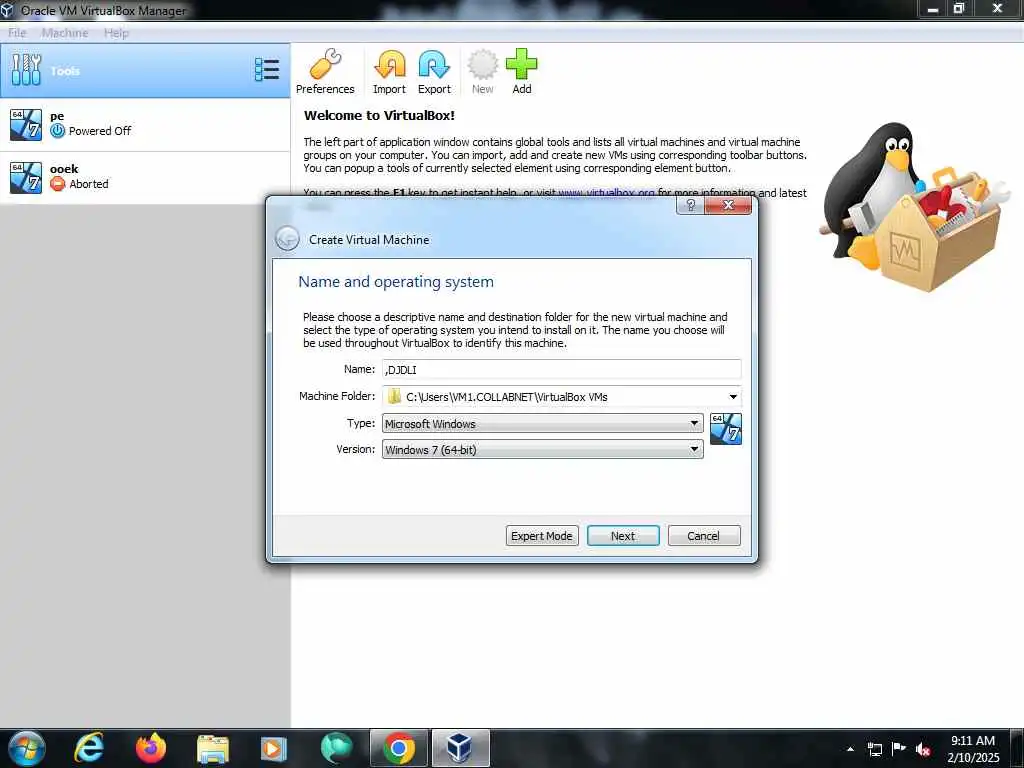Viewport: 1024px width, 768px height.
Task: Show hidden system tray icons
Action: (850, 749)
